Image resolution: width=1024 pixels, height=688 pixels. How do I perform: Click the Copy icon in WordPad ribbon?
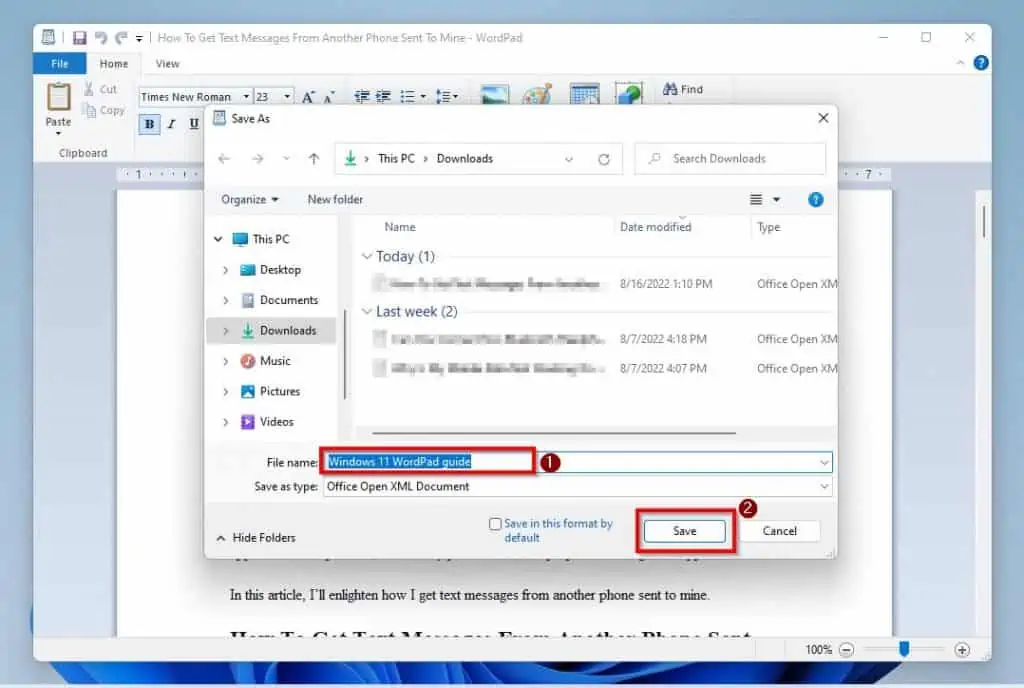pyautogui.click(x=89, y=110)
